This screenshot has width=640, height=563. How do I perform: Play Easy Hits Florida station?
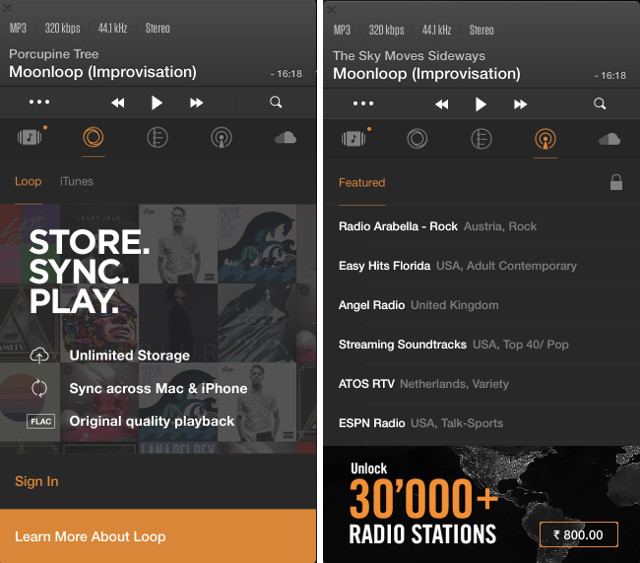(x=482, y=266)
